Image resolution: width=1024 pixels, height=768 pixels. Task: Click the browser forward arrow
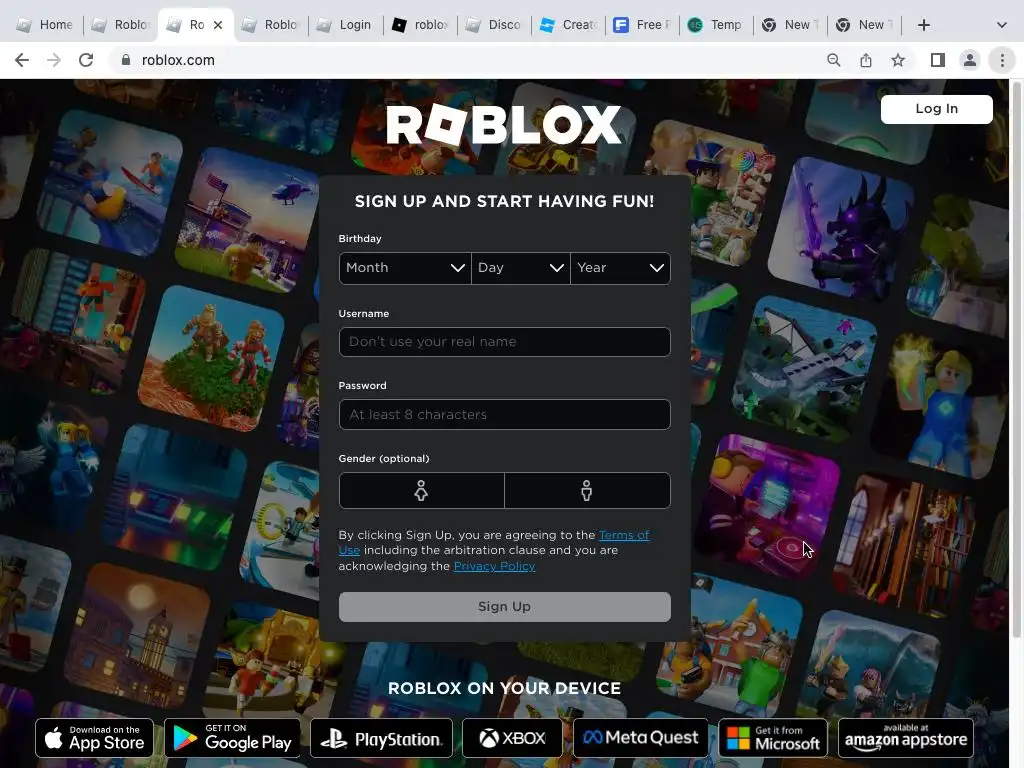pos(54,60)
